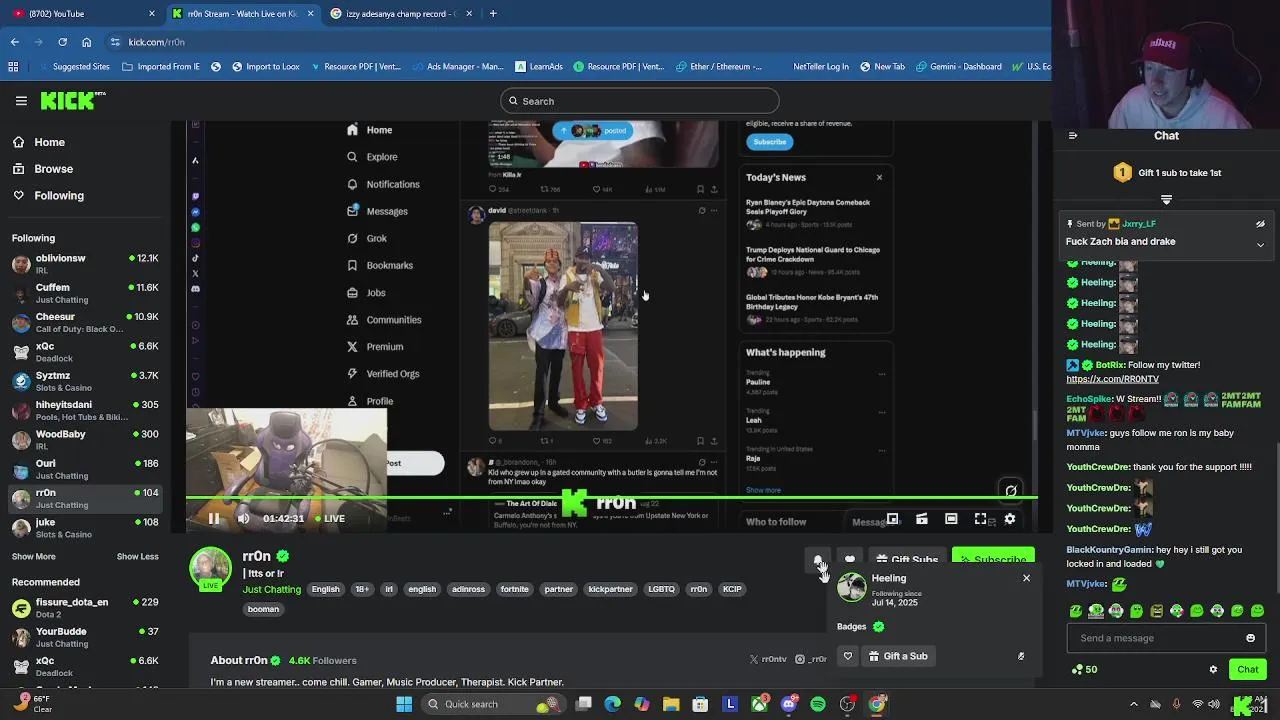Viewport: 1280px width, 720px height.
Task: Open the x.com/RR0NTV chat link
Action: [x=1112, y=379]
